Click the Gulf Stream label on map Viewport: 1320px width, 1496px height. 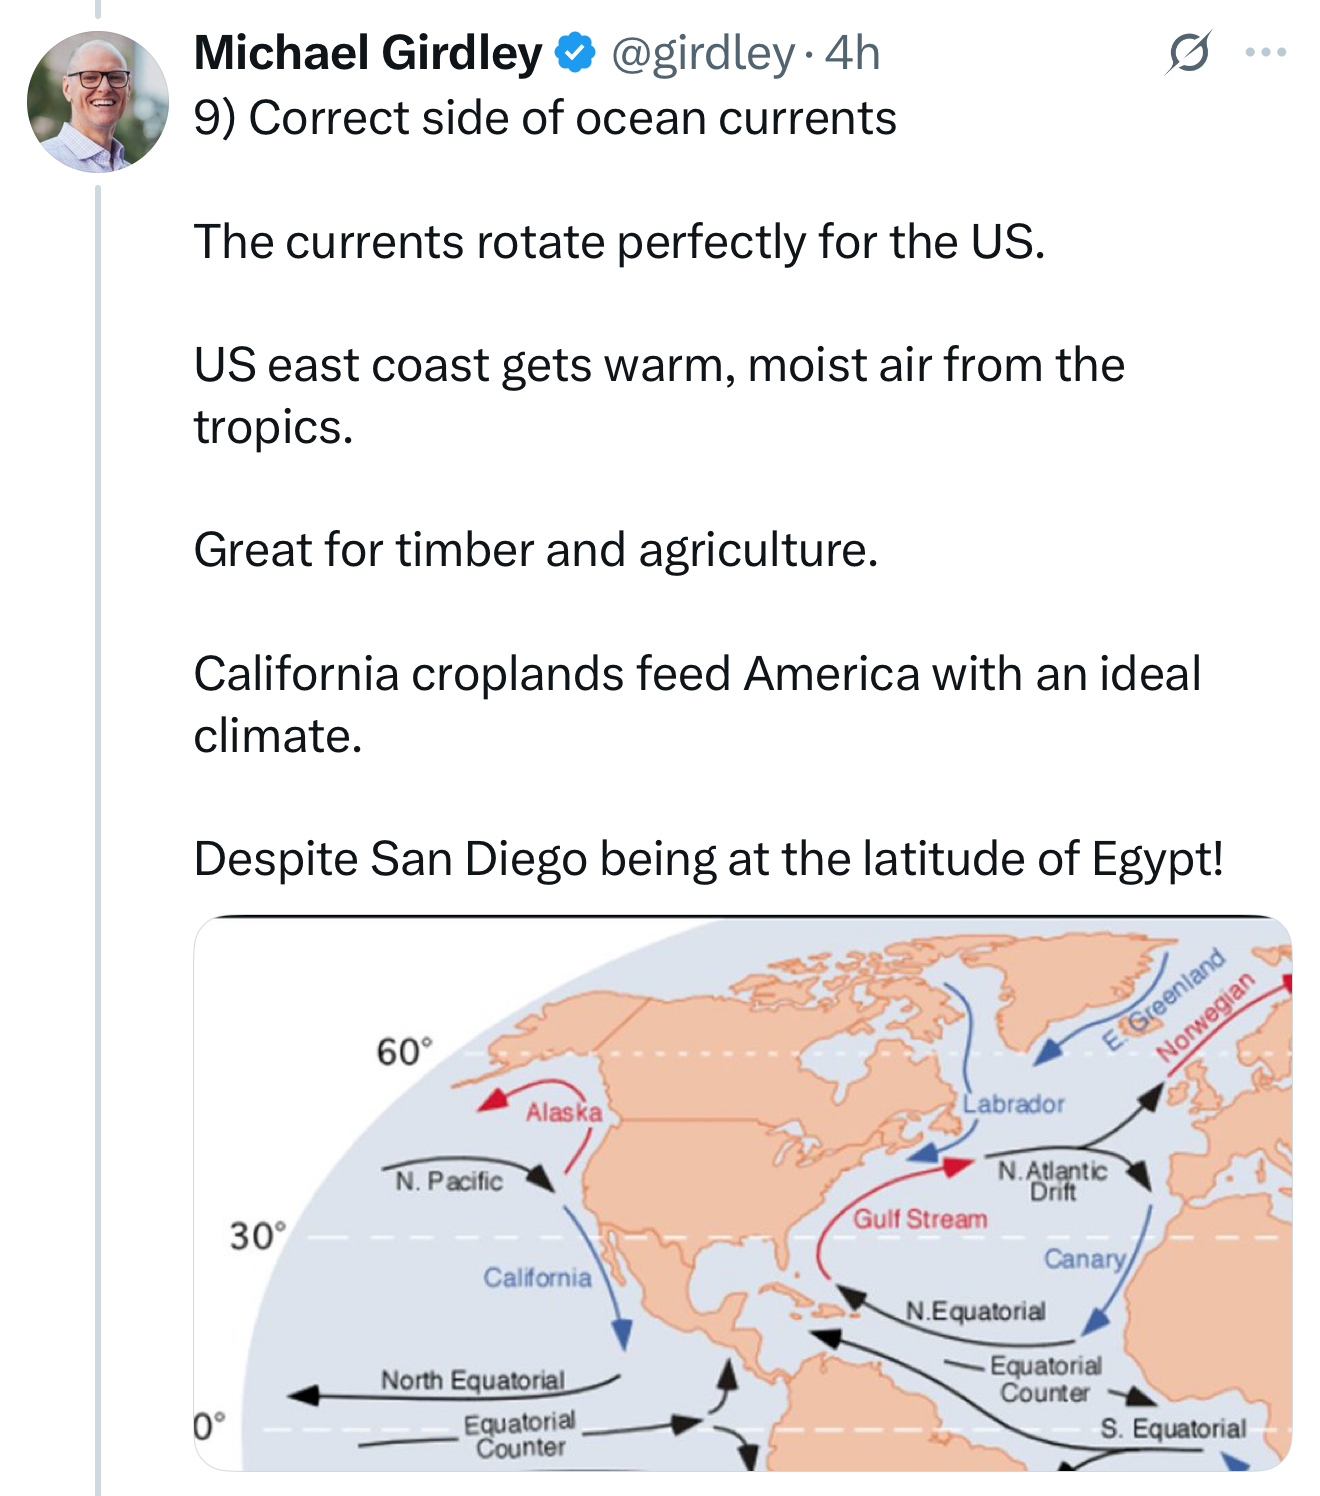tap(919, 1219)
